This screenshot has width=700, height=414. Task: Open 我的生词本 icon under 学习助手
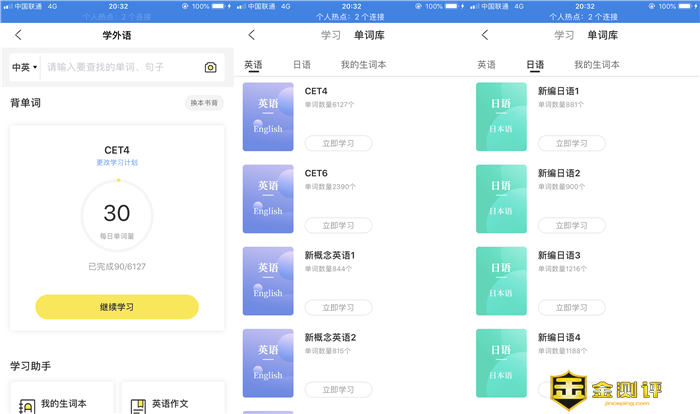[28, 404]
